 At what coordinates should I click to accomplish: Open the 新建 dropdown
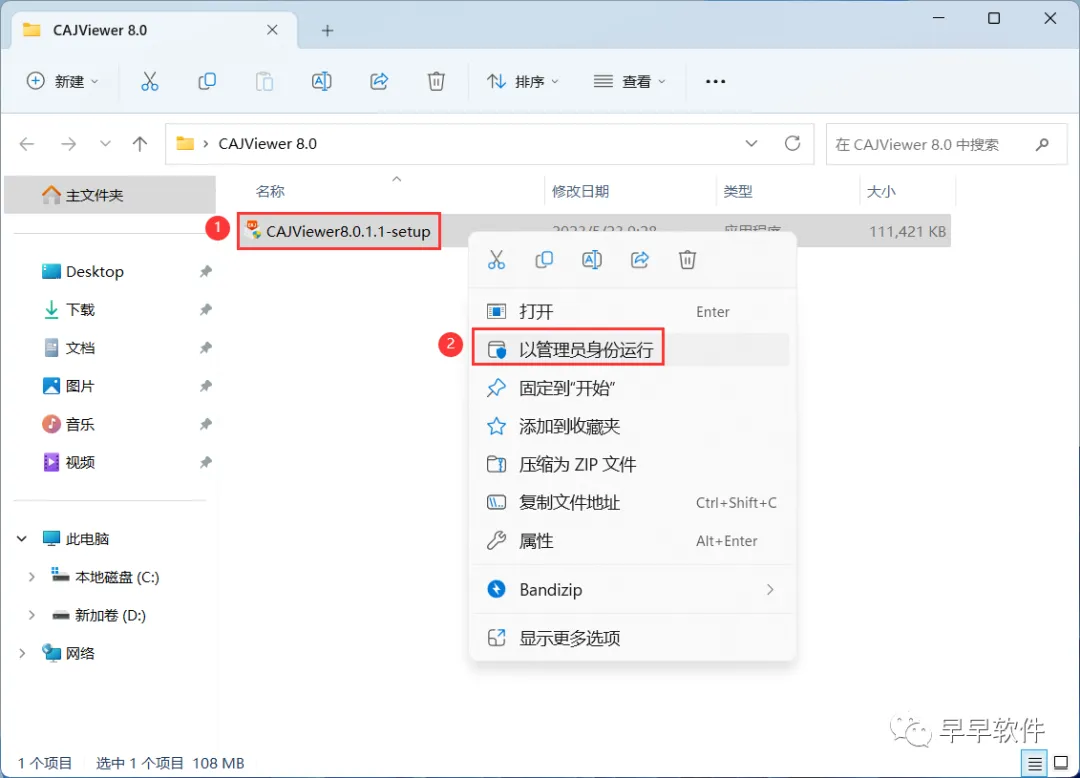63,81
